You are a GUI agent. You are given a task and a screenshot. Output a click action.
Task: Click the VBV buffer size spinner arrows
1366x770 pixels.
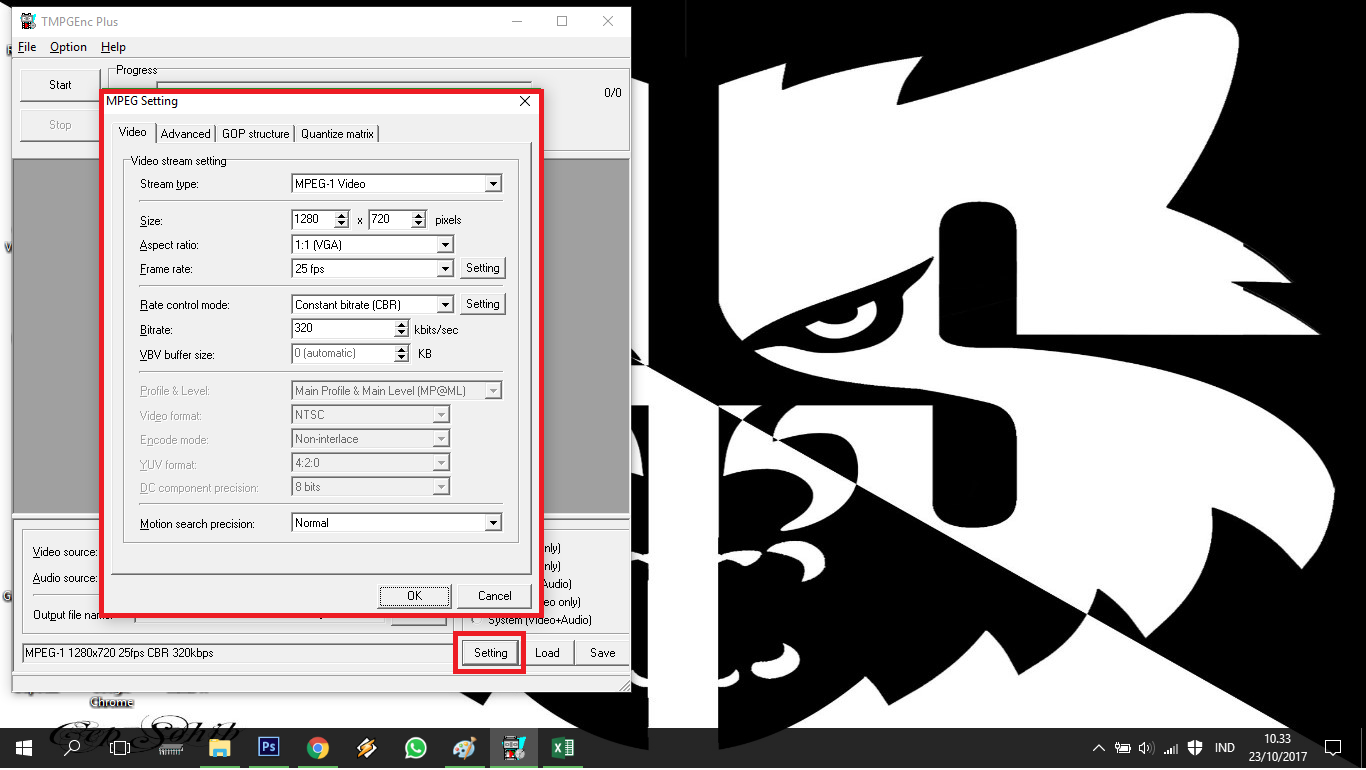(402, 353)
